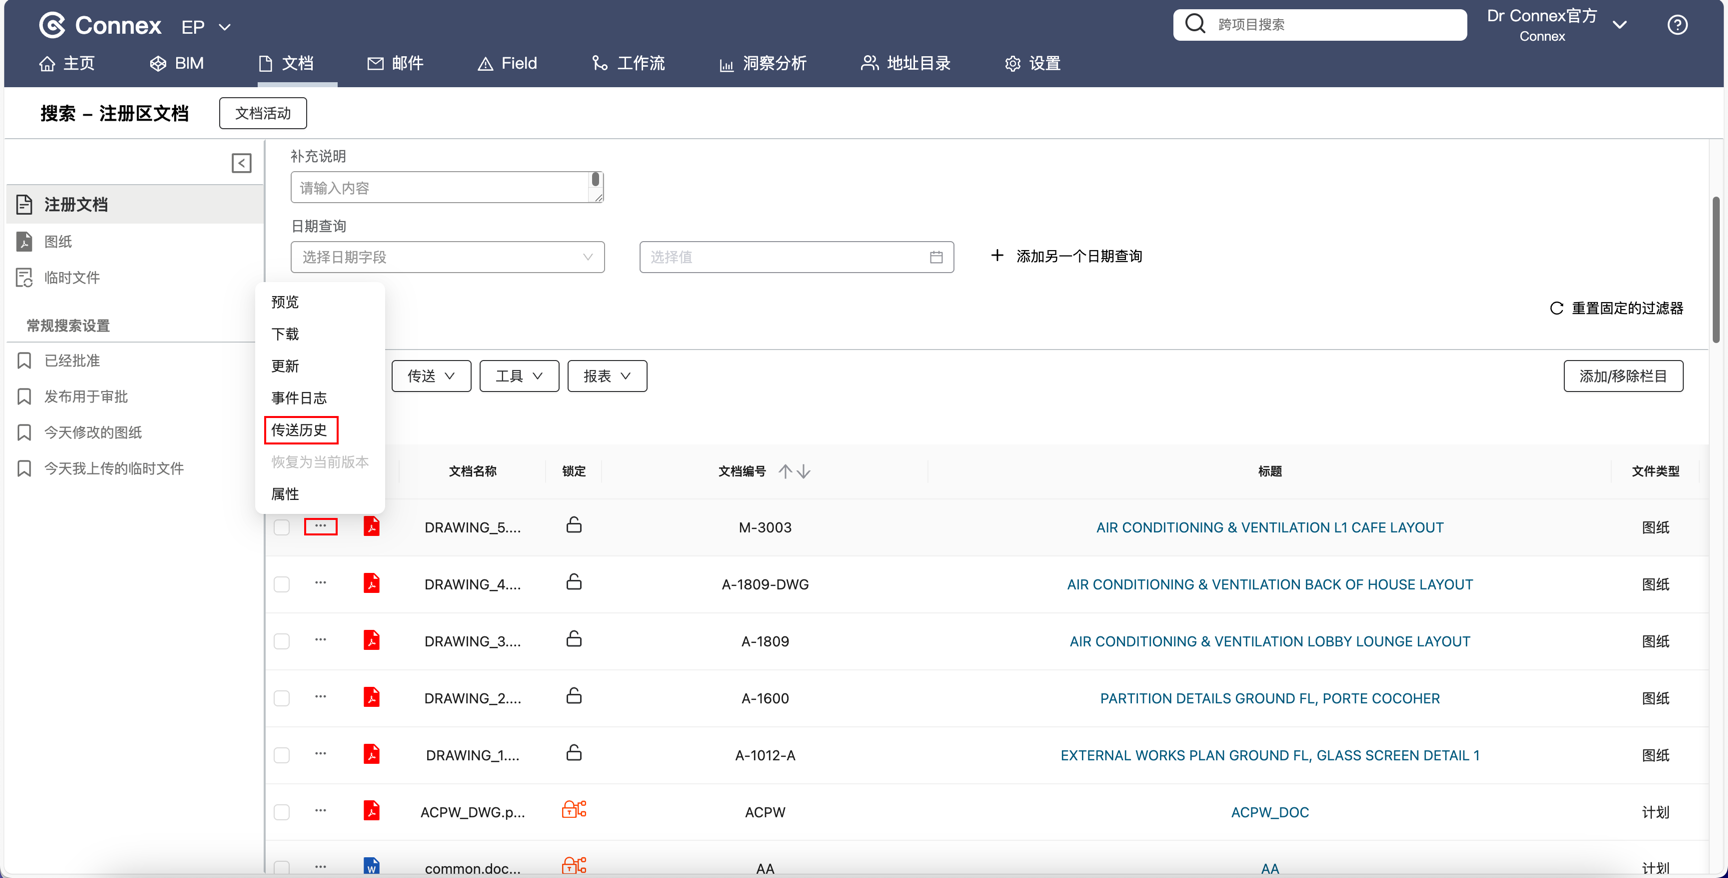Click the calendar icon in date value field
The height and width of the screenshot is (878, 1728).
click(936, 257)
